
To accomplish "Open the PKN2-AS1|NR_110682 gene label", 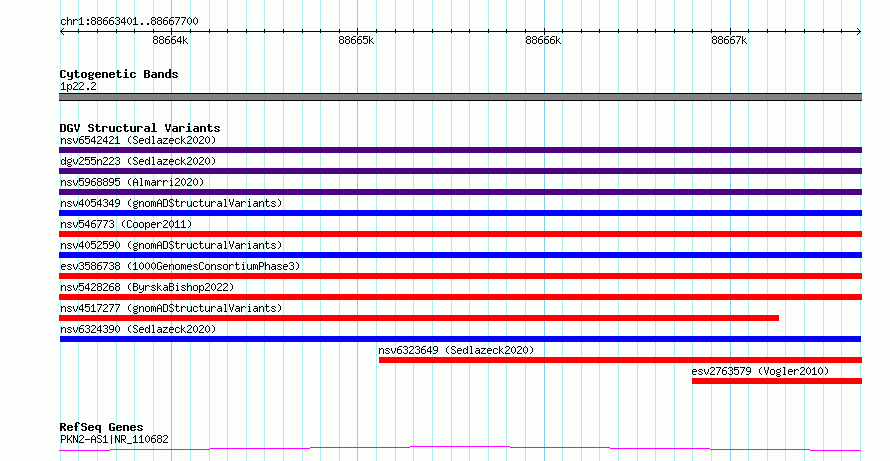I will 114,439.
